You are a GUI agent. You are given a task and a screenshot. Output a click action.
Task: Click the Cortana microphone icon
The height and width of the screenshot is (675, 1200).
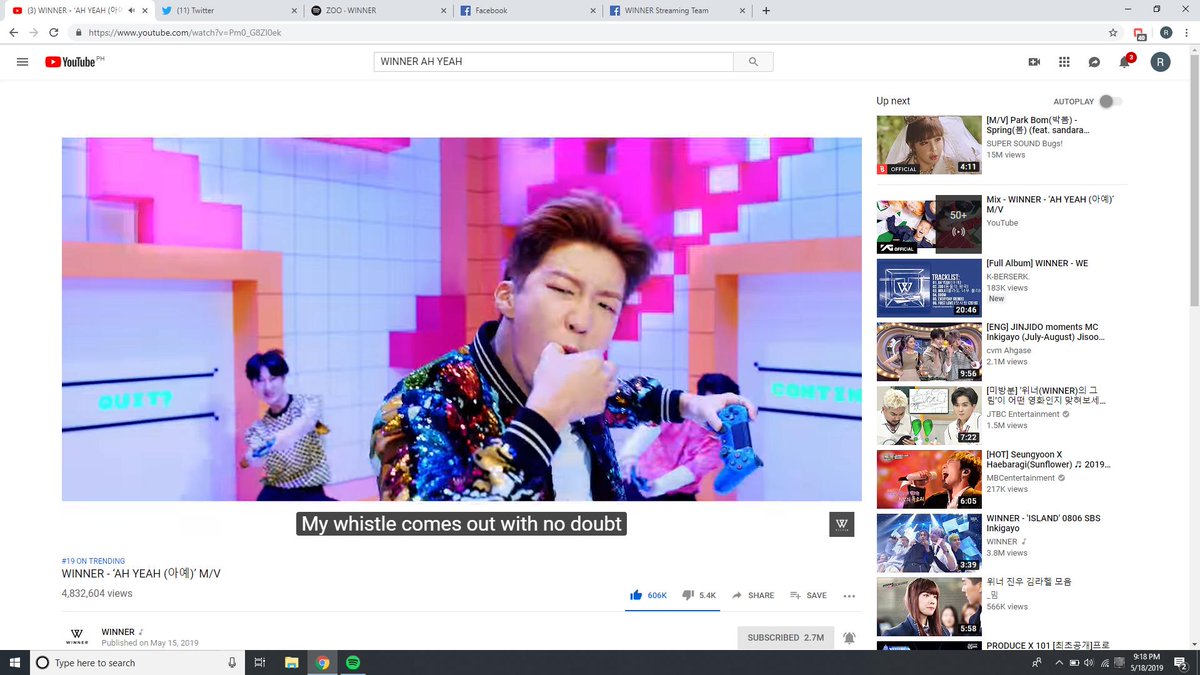tap(232, 662)
